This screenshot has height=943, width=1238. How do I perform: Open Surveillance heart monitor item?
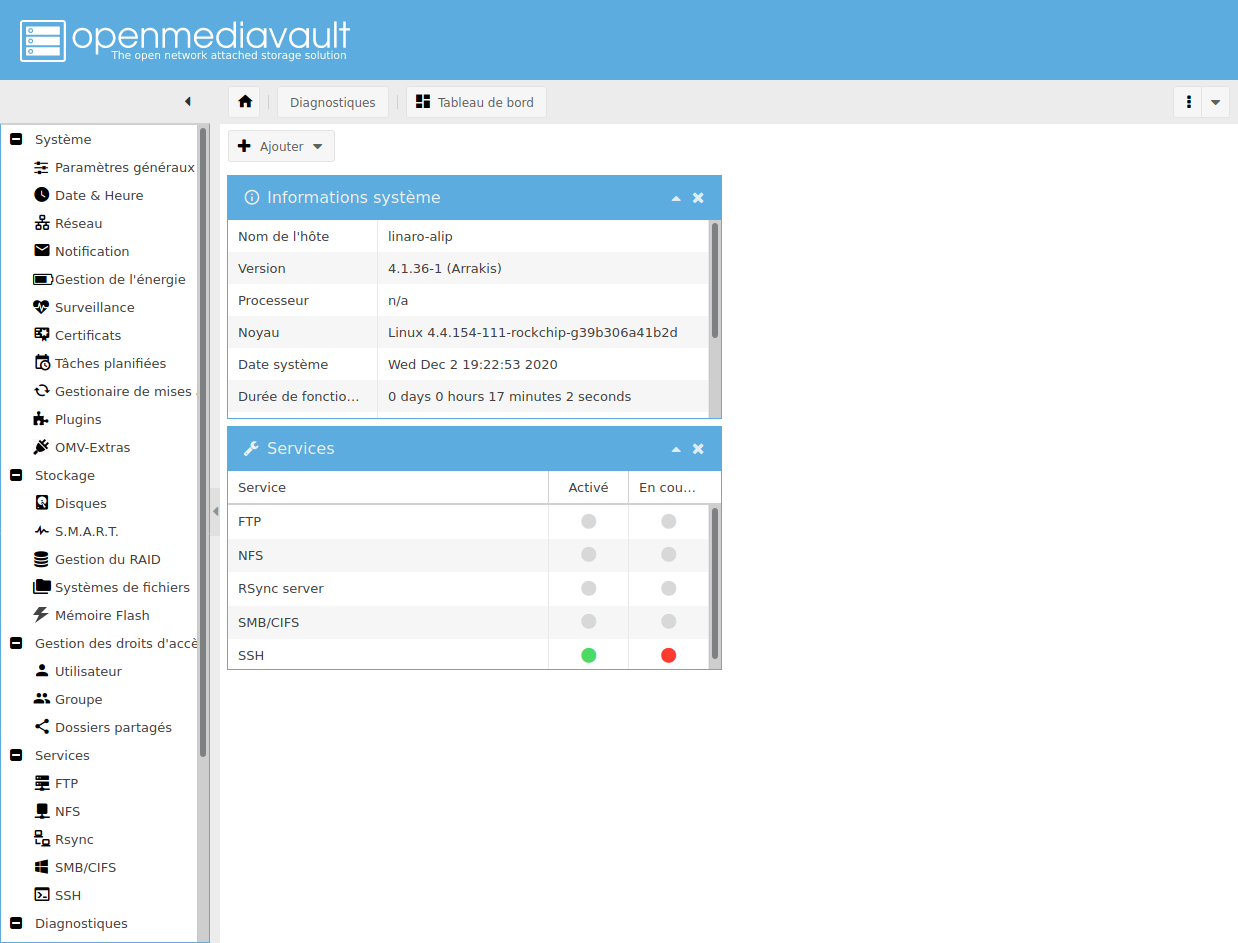94,307
